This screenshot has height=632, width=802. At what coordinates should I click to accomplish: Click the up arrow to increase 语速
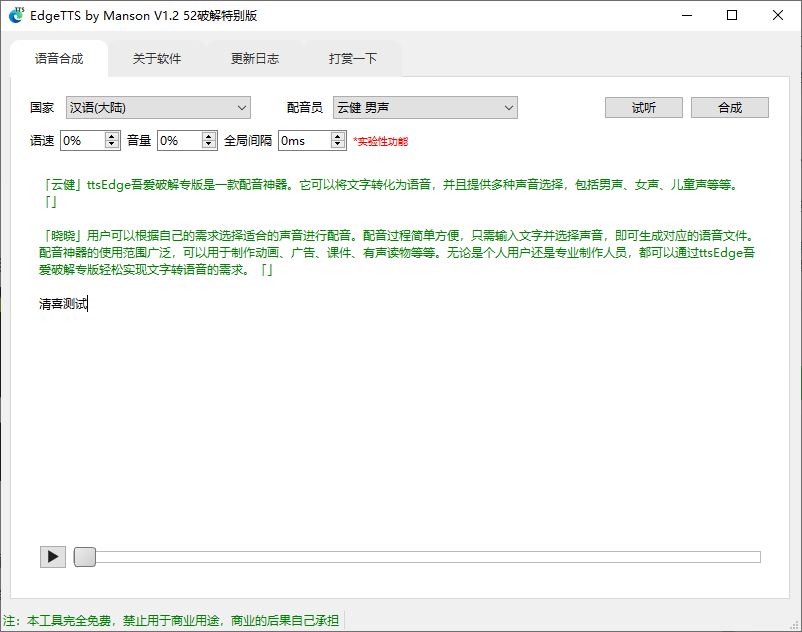[x=109, y=135]
